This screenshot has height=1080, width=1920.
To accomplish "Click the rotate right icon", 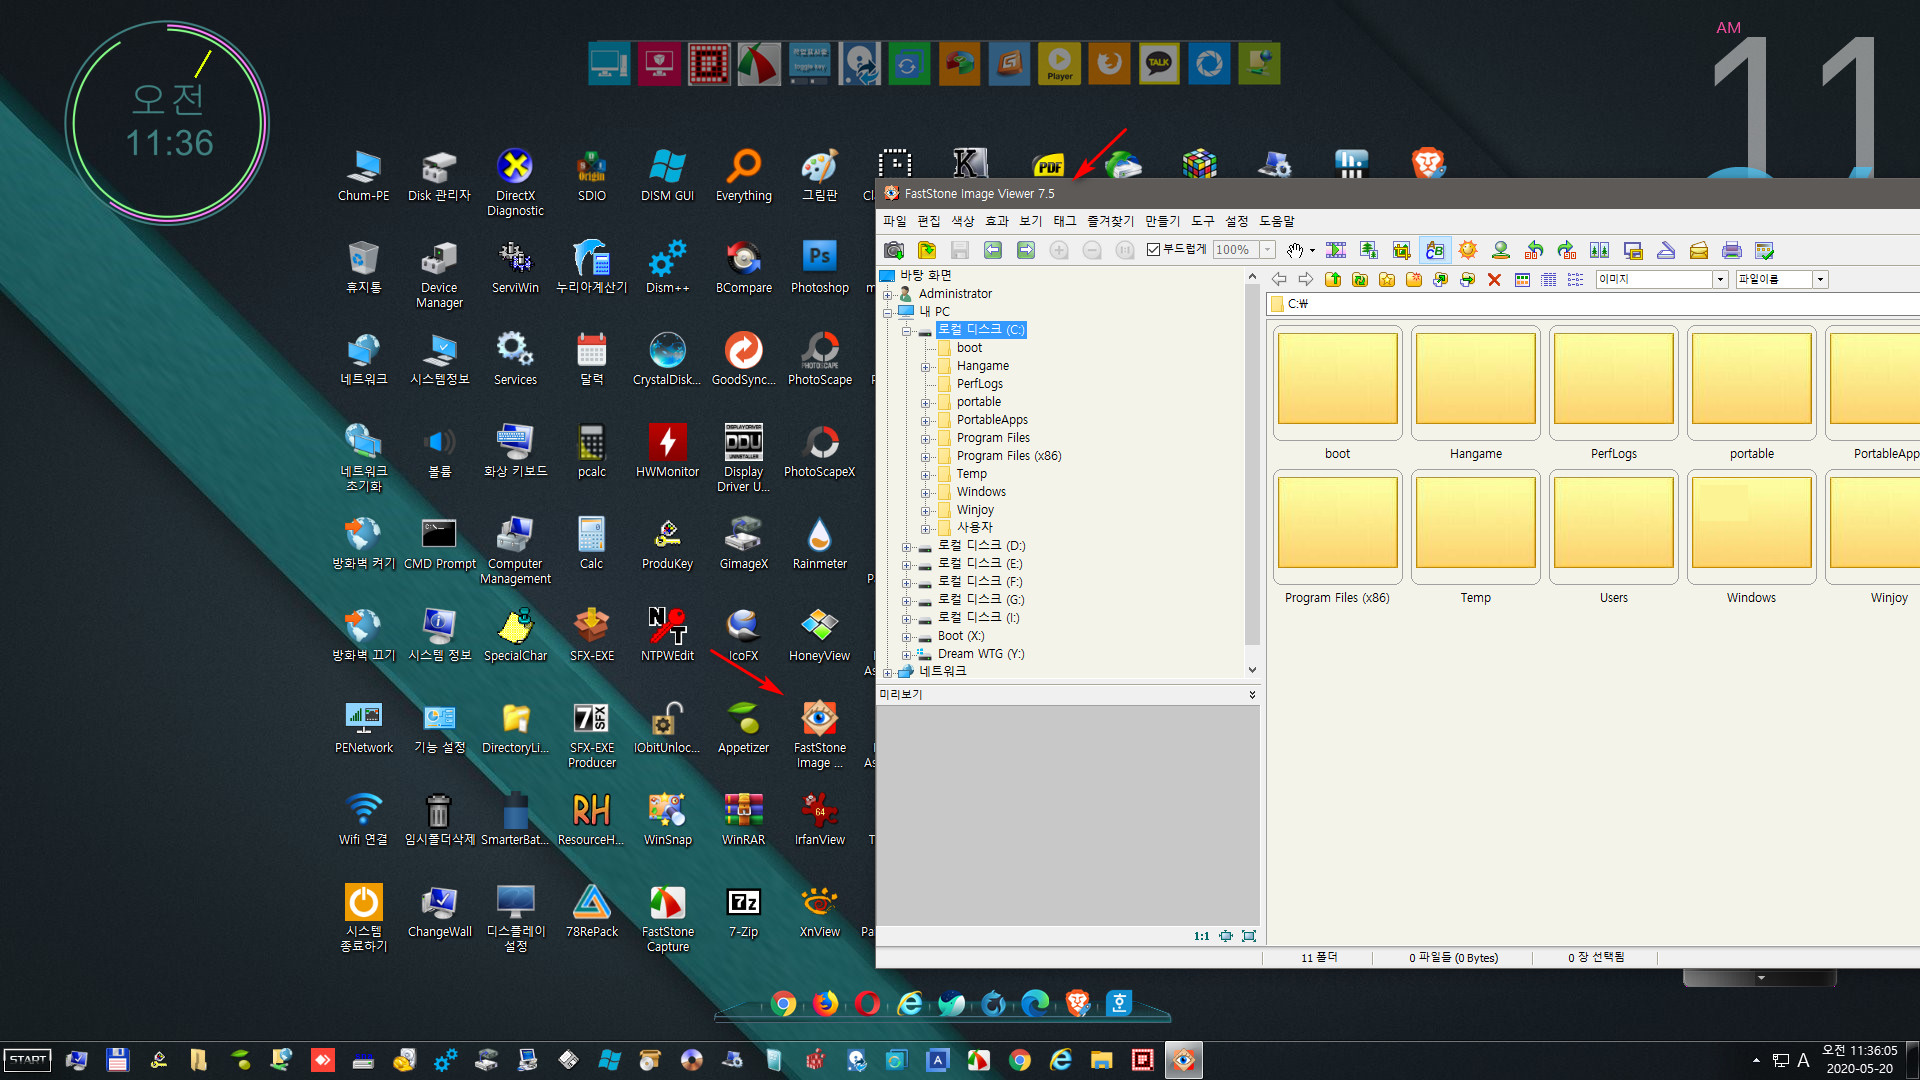I will 1567,250.
